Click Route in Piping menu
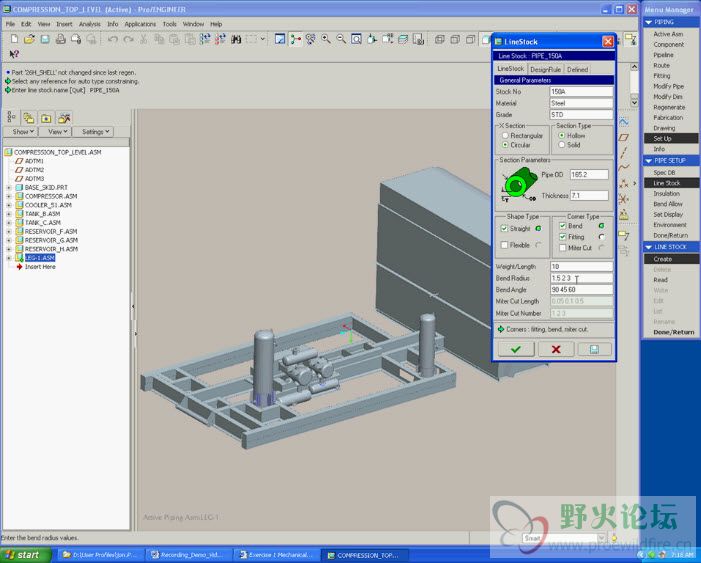The width and height of the screenshot is (701, 563). pyautogui.click(x=661, y=65)
